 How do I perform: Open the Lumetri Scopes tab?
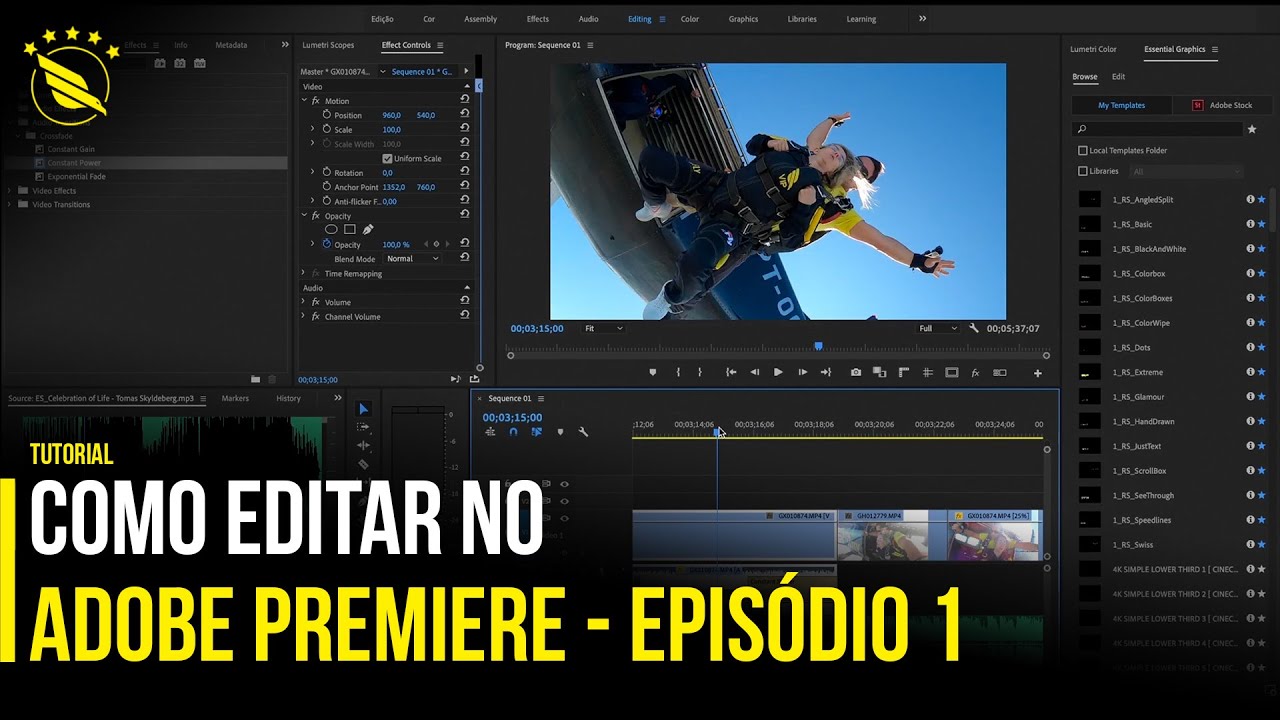point(328,45)
